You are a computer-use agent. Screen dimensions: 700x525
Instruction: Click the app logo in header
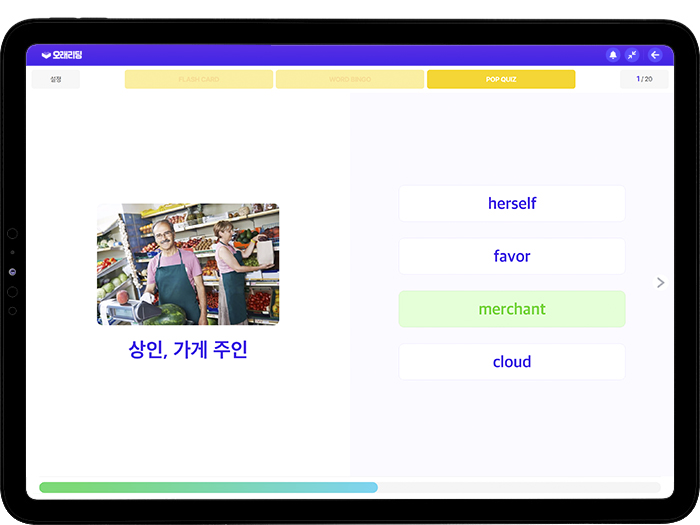pyautogui.click(x=62, y=55)
